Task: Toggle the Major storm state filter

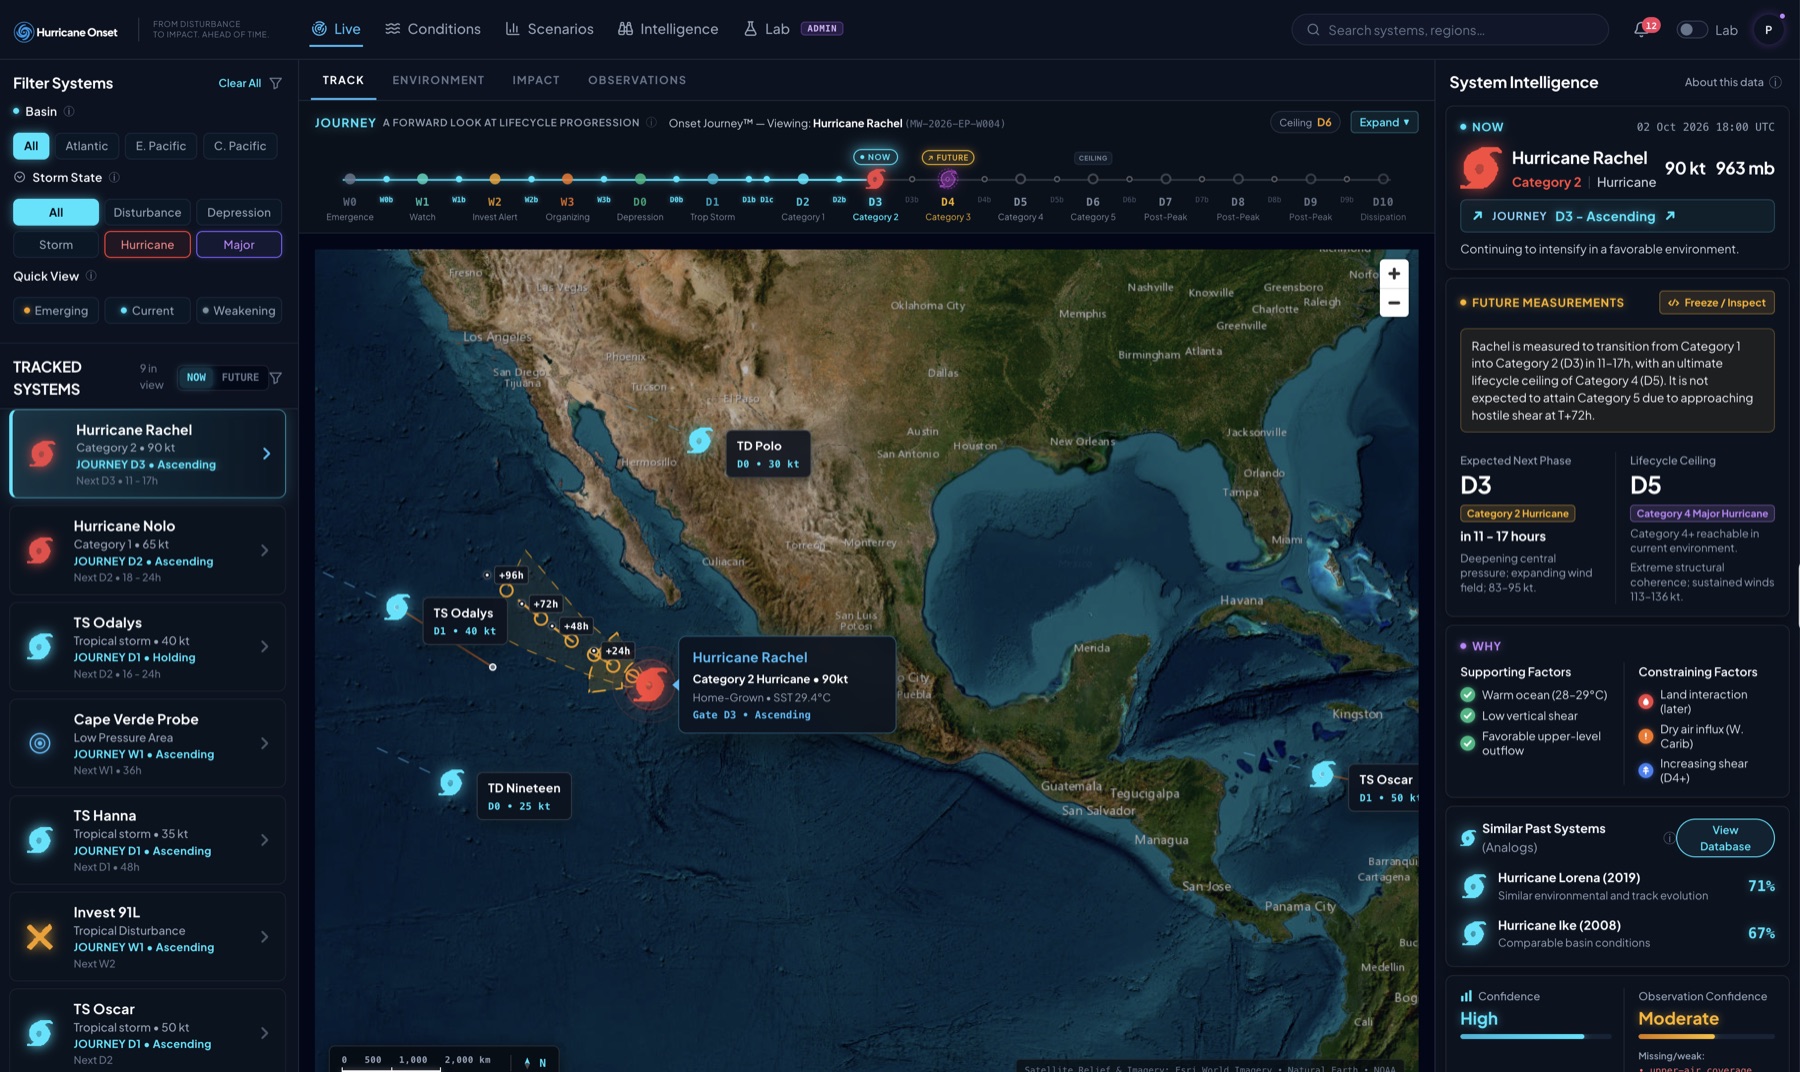Action: coord(239,244)
